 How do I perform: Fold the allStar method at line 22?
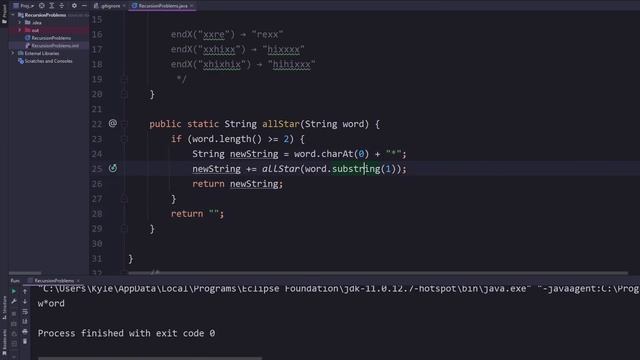tap(124, 124)
